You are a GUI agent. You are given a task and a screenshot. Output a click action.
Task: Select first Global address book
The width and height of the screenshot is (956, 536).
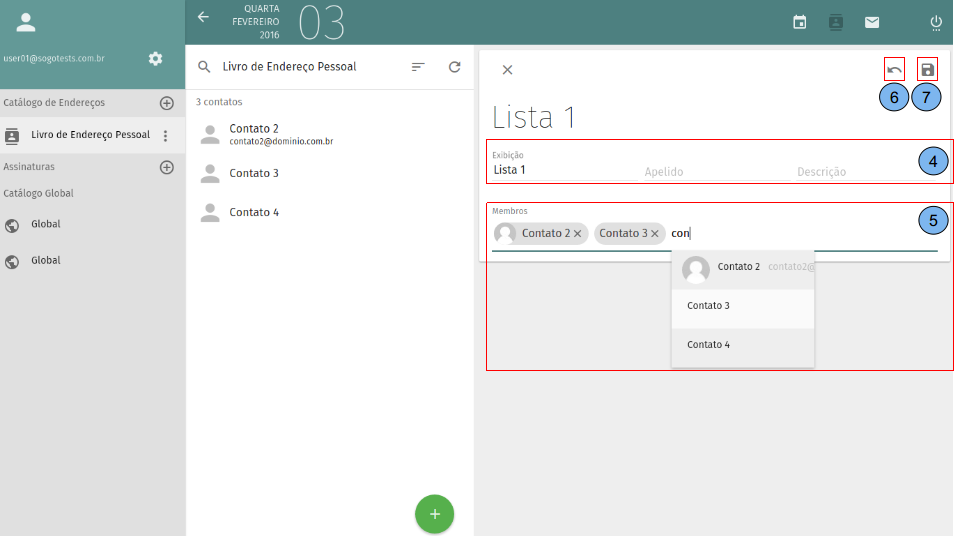click(x=46, y=225)
